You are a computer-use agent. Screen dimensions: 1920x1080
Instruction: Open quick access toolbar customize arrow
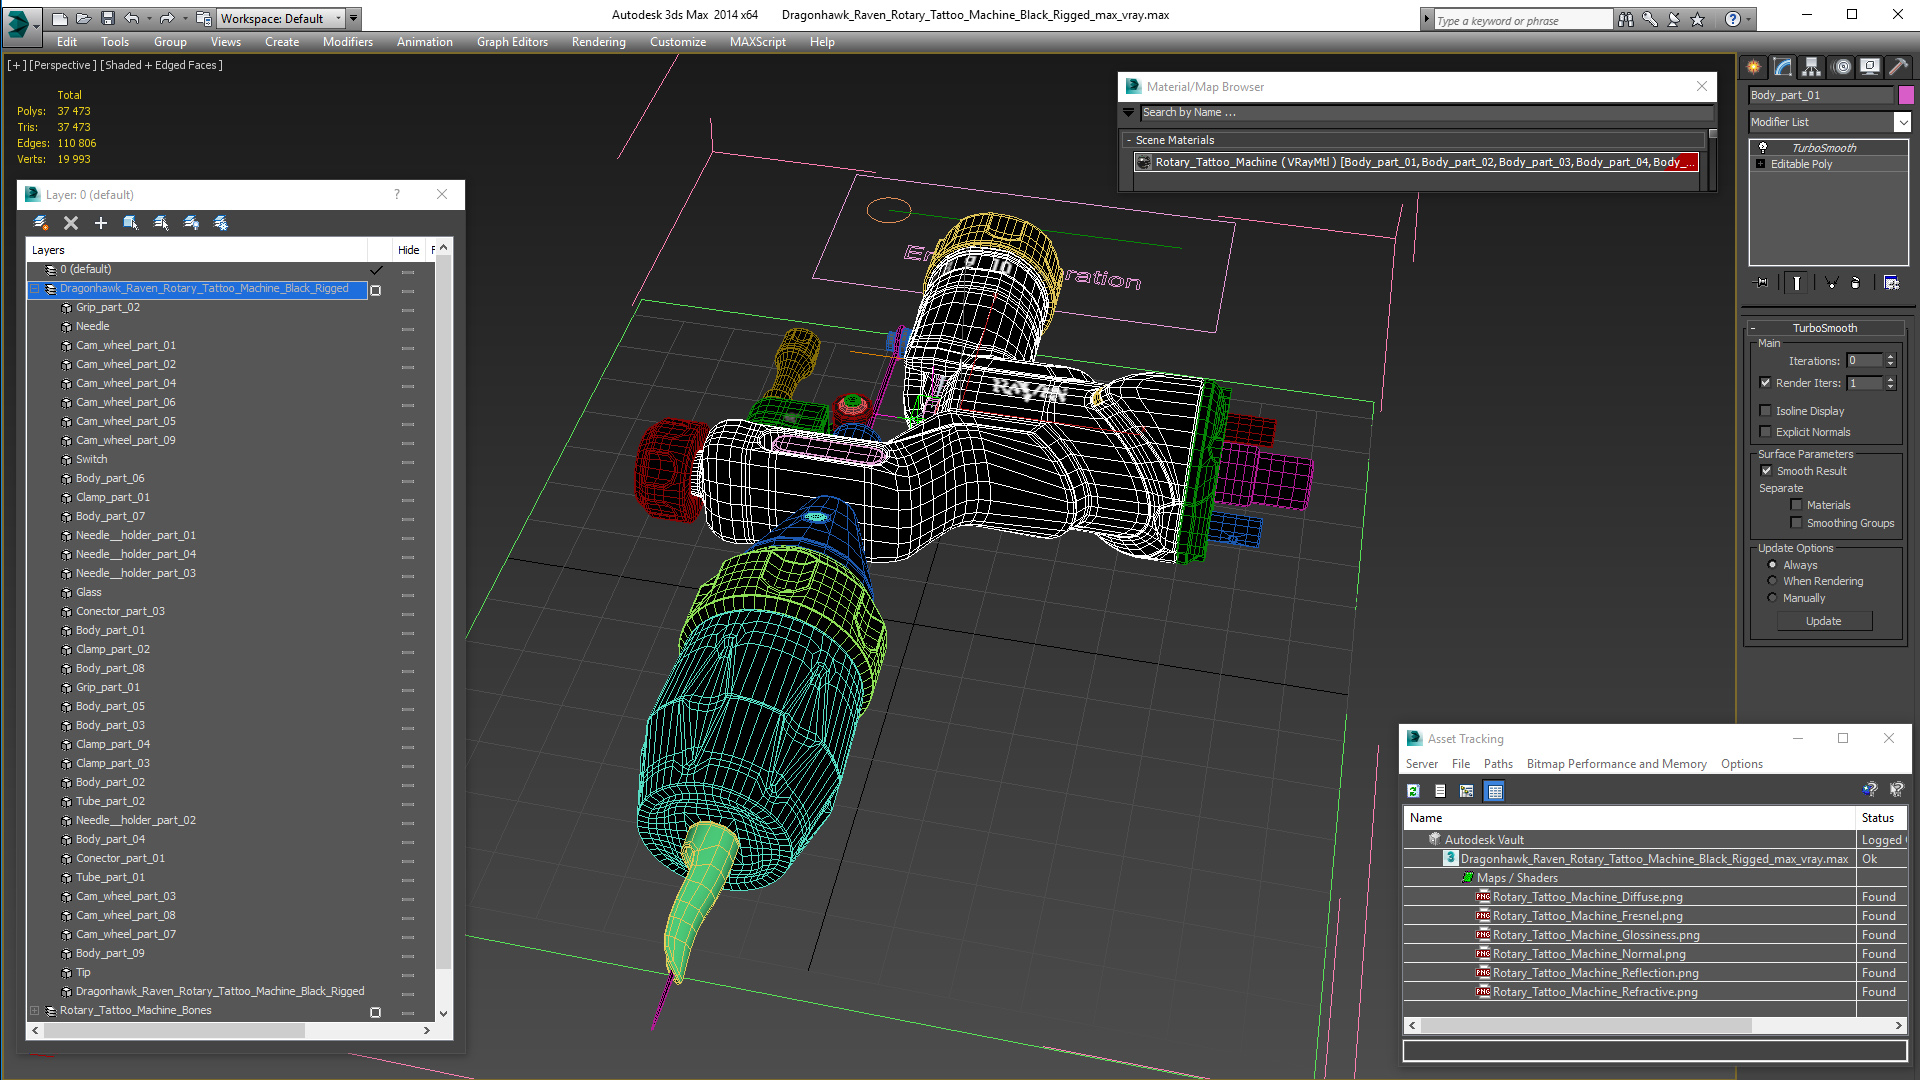tap(354, 18)
